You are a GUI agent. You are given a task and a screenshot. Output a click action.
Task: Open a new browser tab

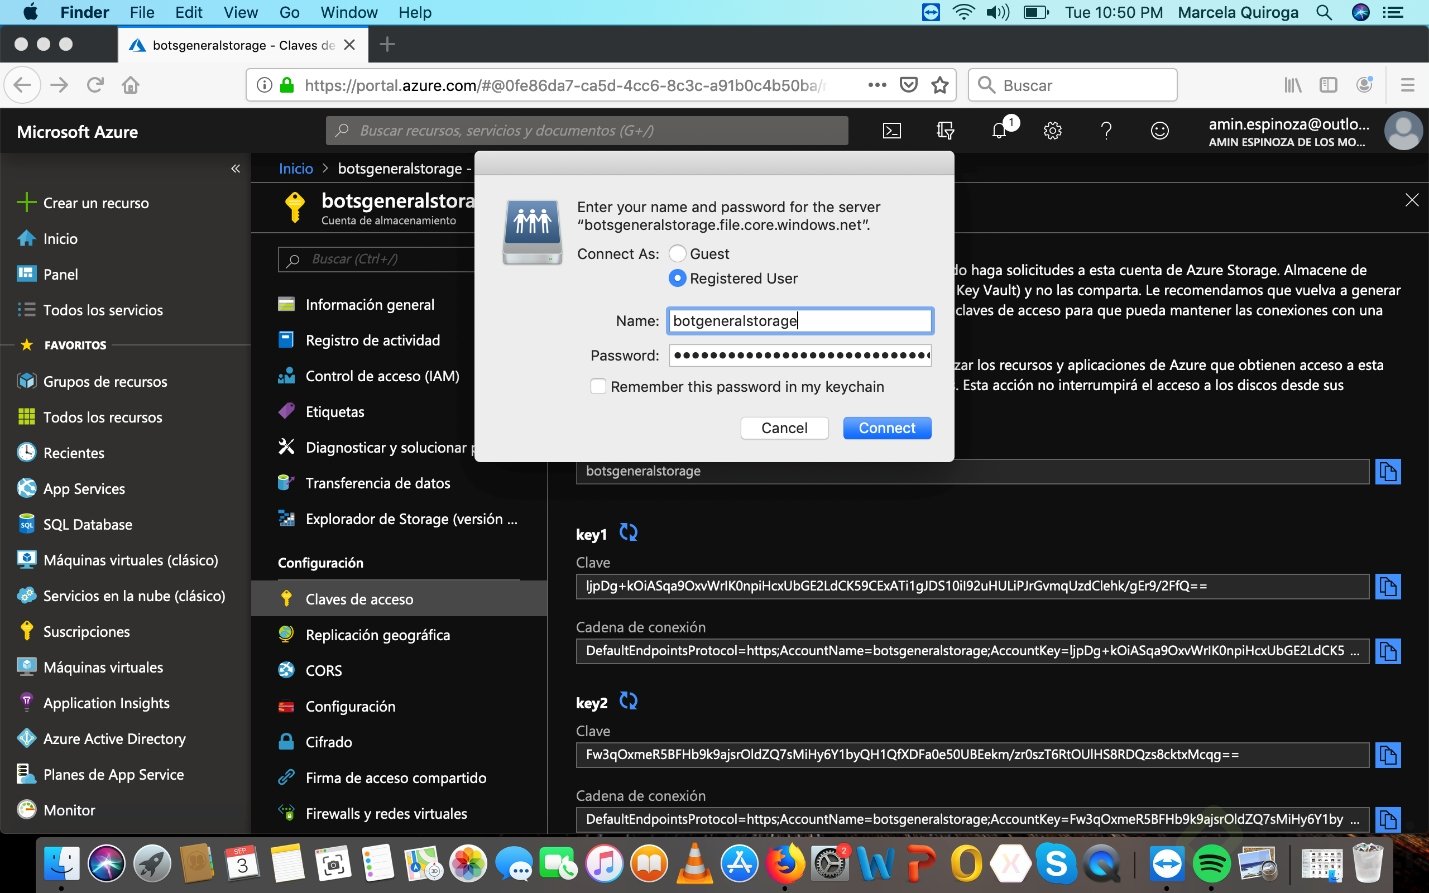[388, 44]
